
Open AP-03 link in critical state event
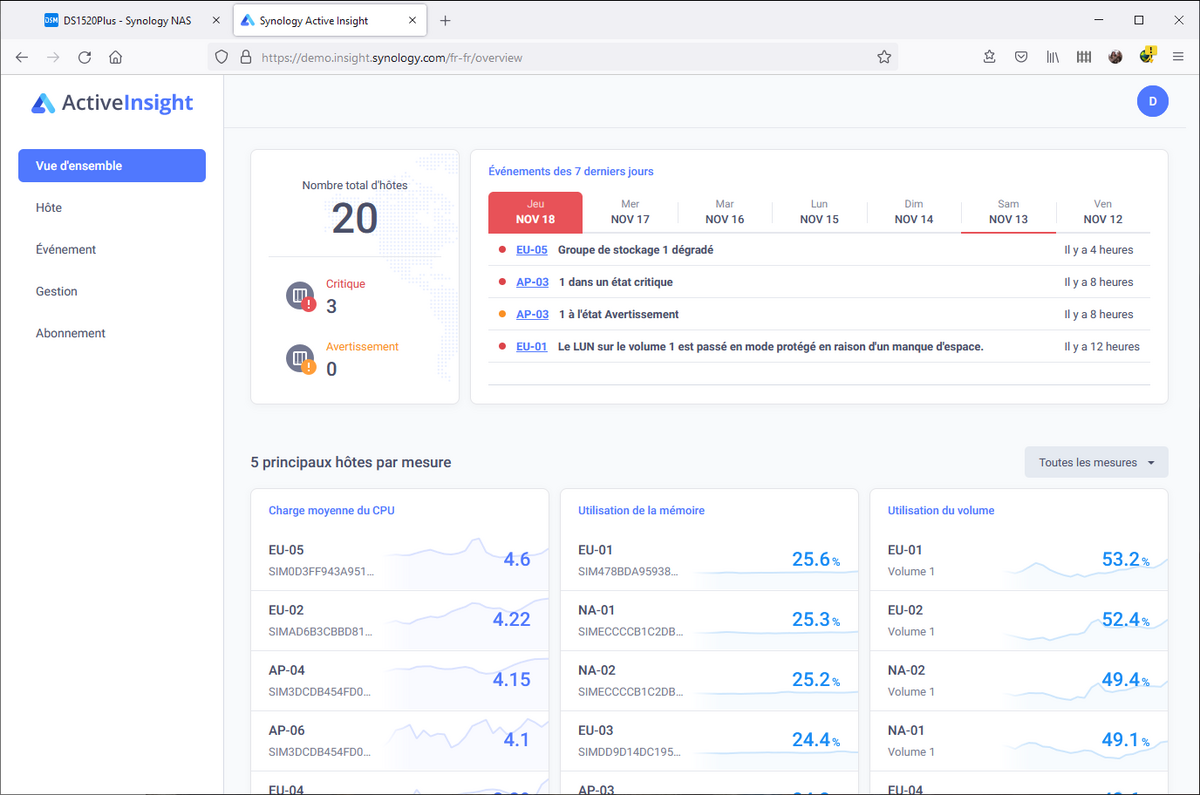click(x=532, y=282)
